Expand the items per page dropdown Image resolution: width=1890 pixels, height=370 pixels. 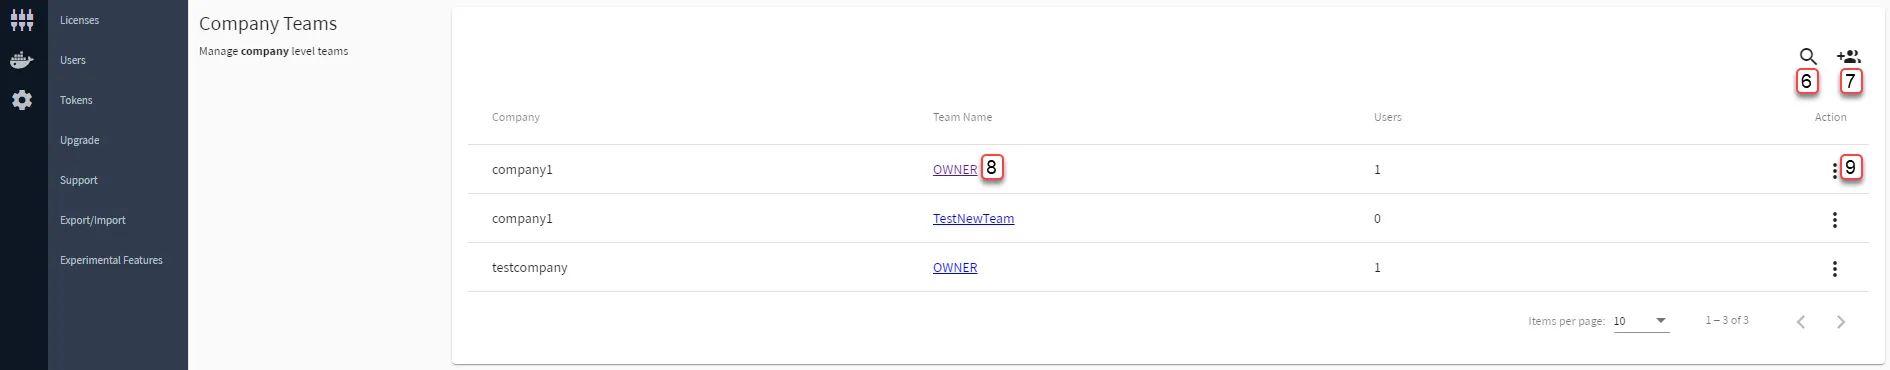[x=1641, y=321]
